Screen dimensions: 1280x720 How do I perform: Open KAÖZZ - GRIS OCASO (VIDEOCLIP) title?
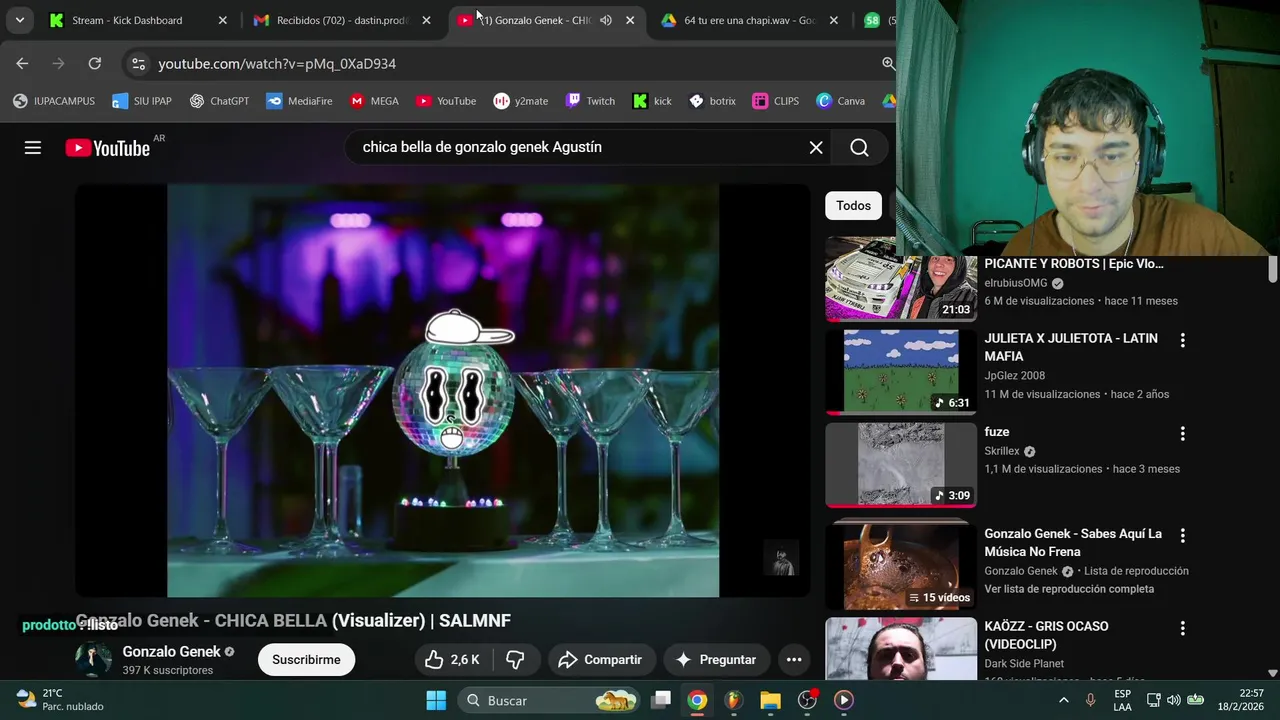pos(1046,635)
